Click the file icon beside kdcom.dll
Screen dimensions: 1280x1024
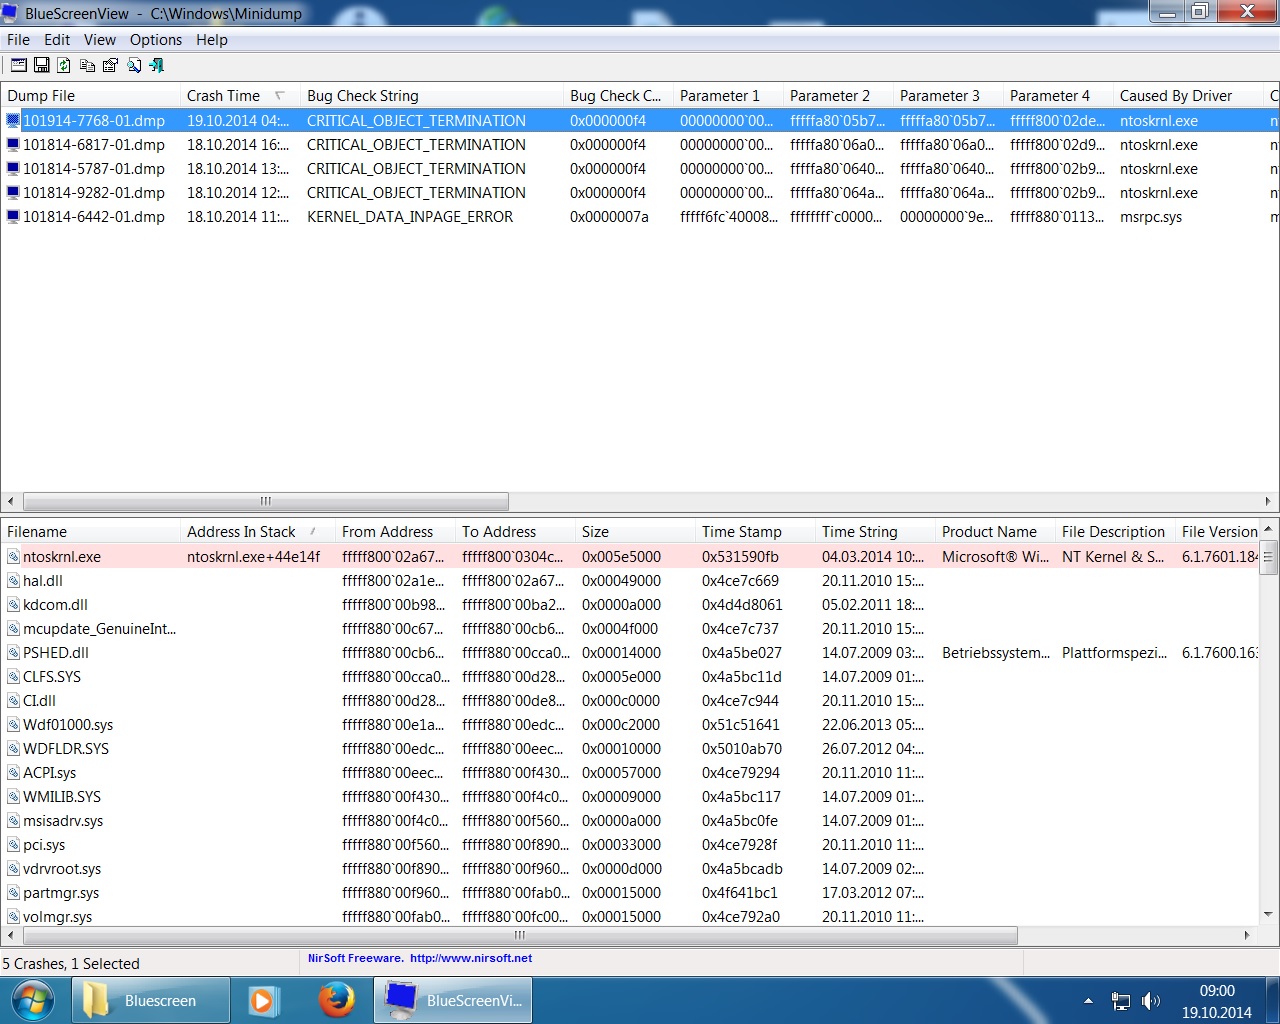tap(13, 604)
